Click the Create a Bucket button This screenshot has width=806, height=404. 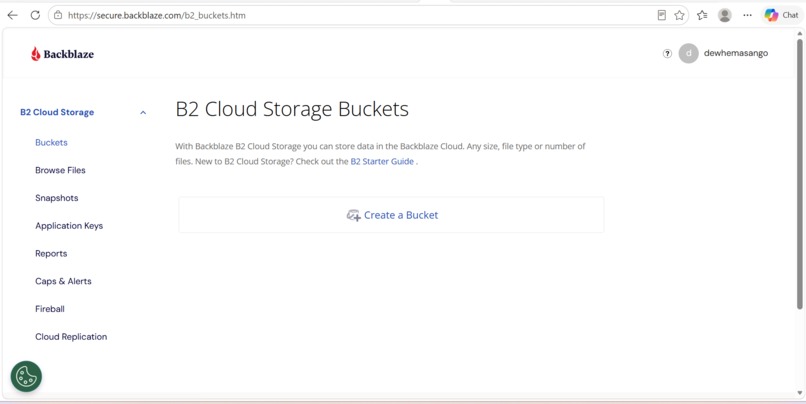coord(391,215)
